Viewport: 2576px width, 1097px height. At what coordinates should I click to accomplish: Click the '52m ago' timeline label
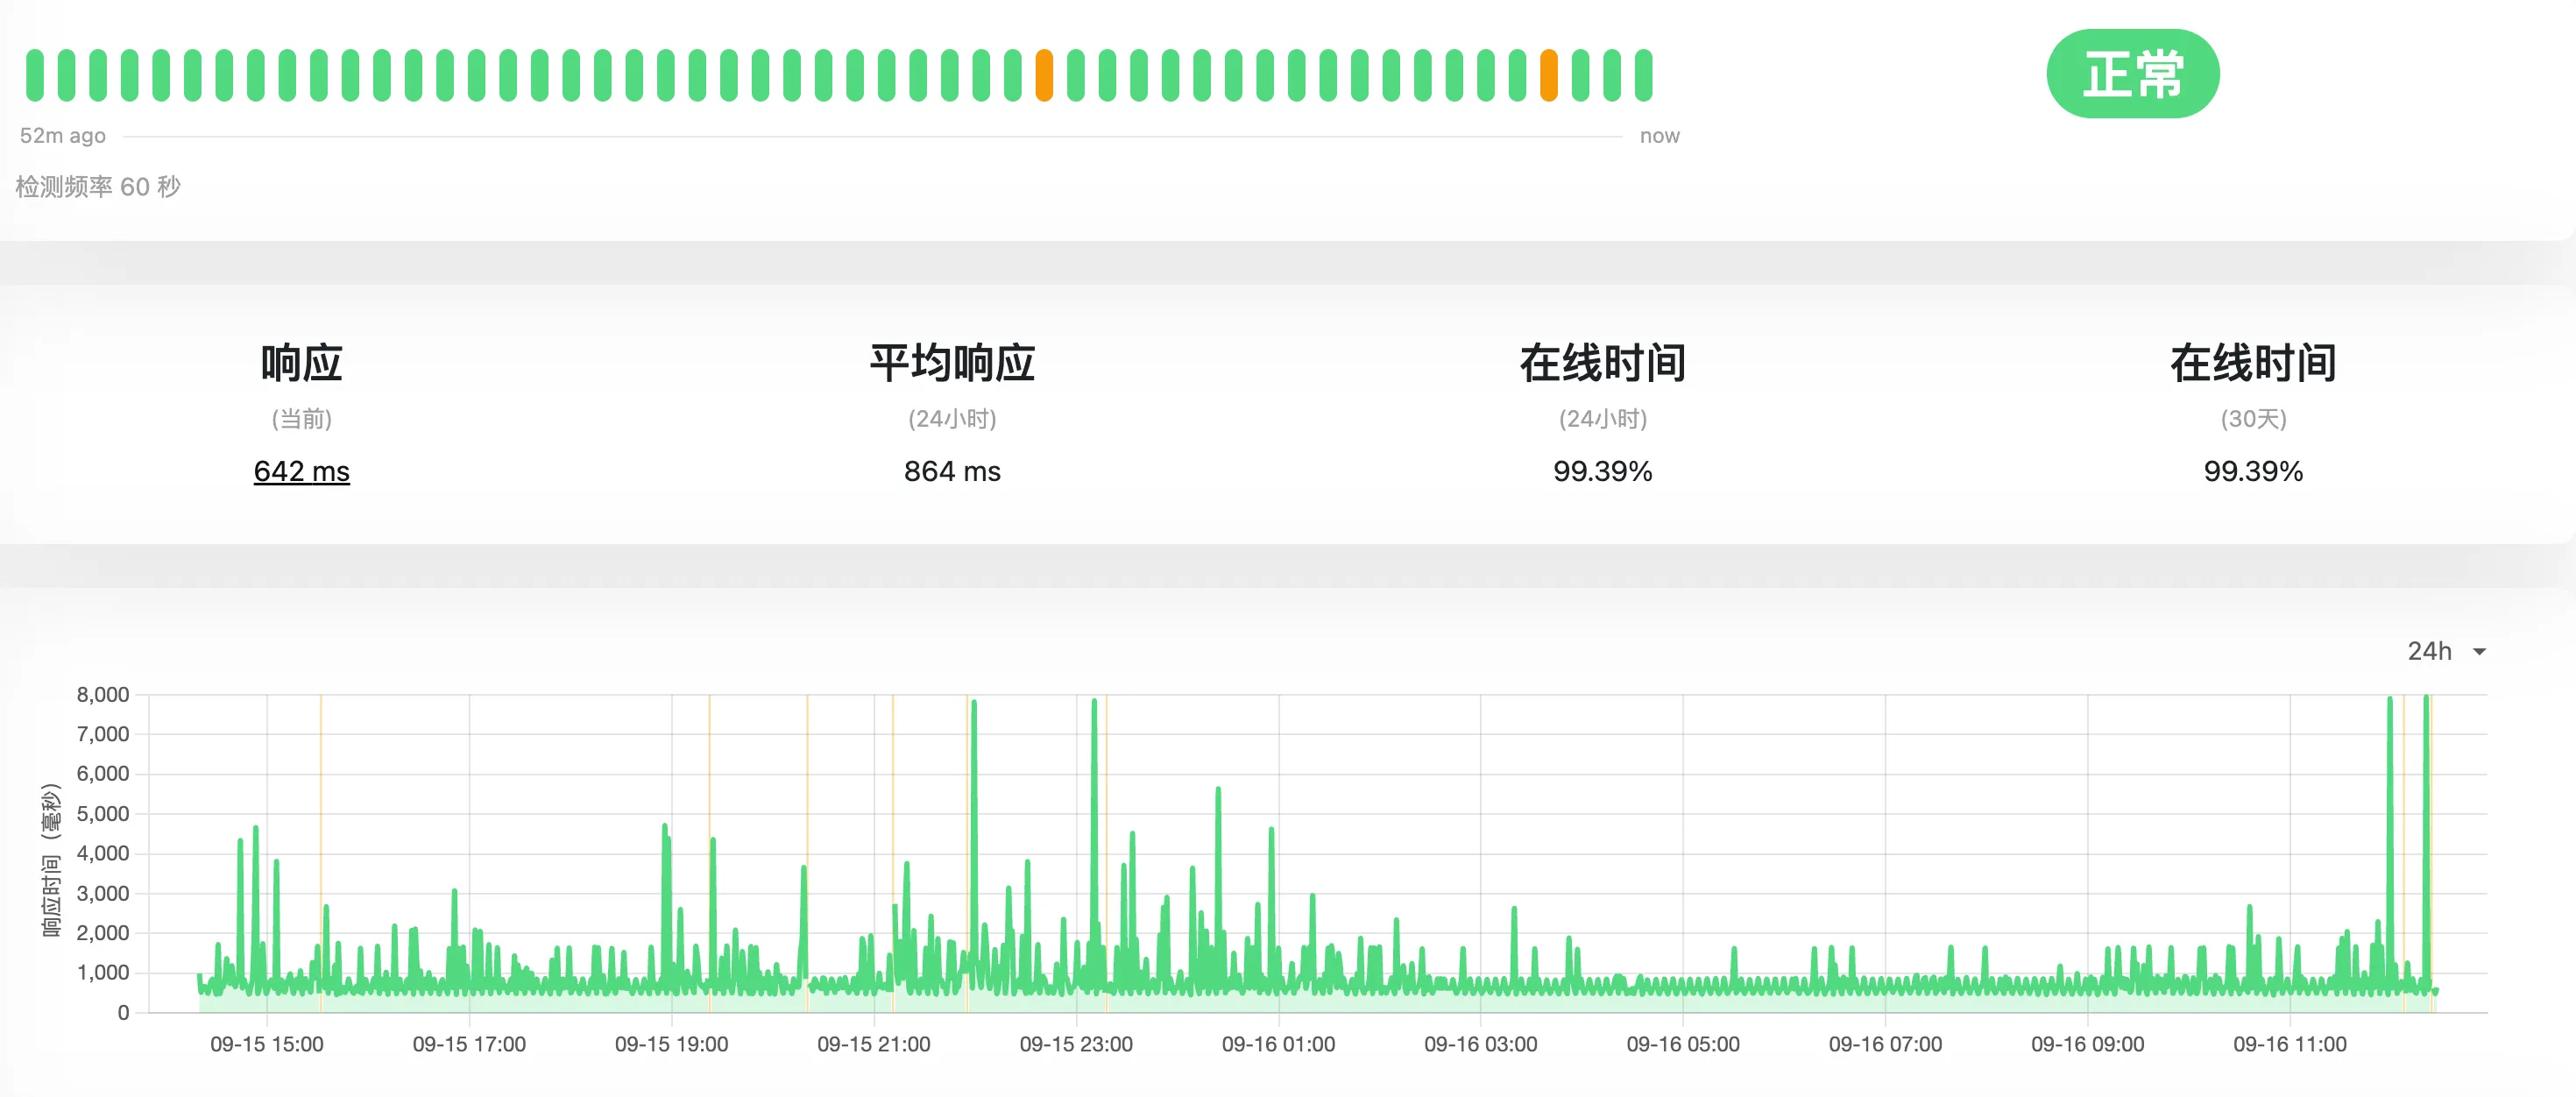coord(63,136)
